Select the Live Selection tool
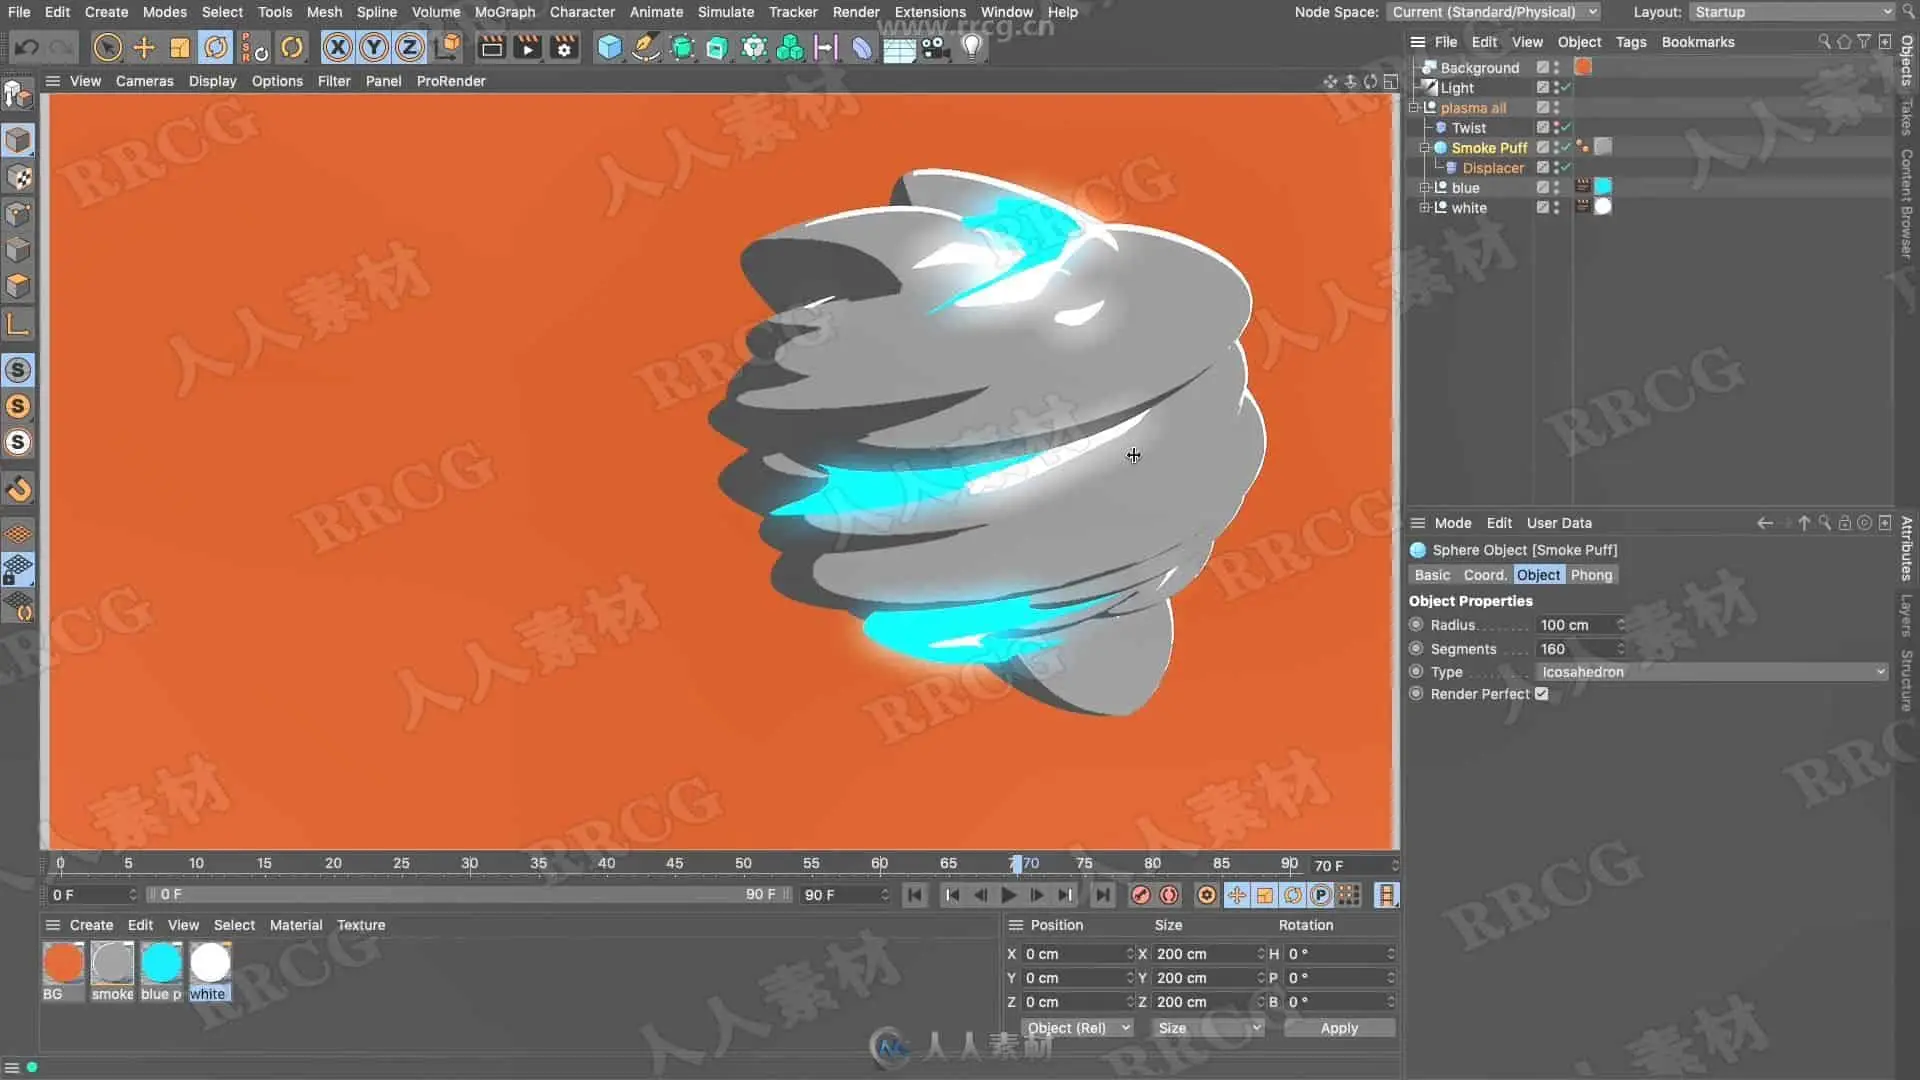The height and width of the screenshot is (1080, 1920). [107, 47]
